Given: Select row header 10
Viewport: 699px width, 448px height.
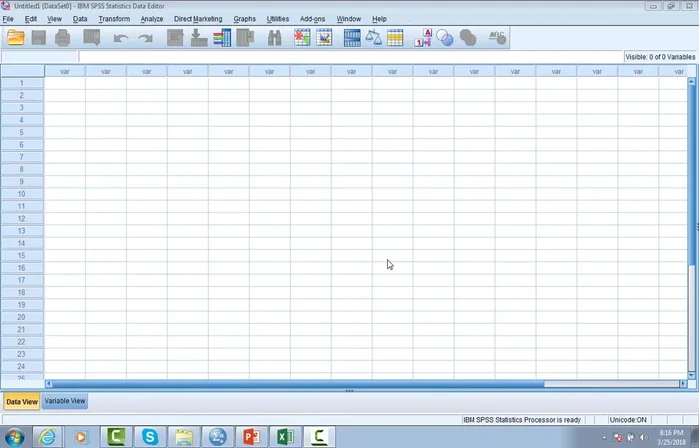Looking at the screenshot, I should point(22,194).
